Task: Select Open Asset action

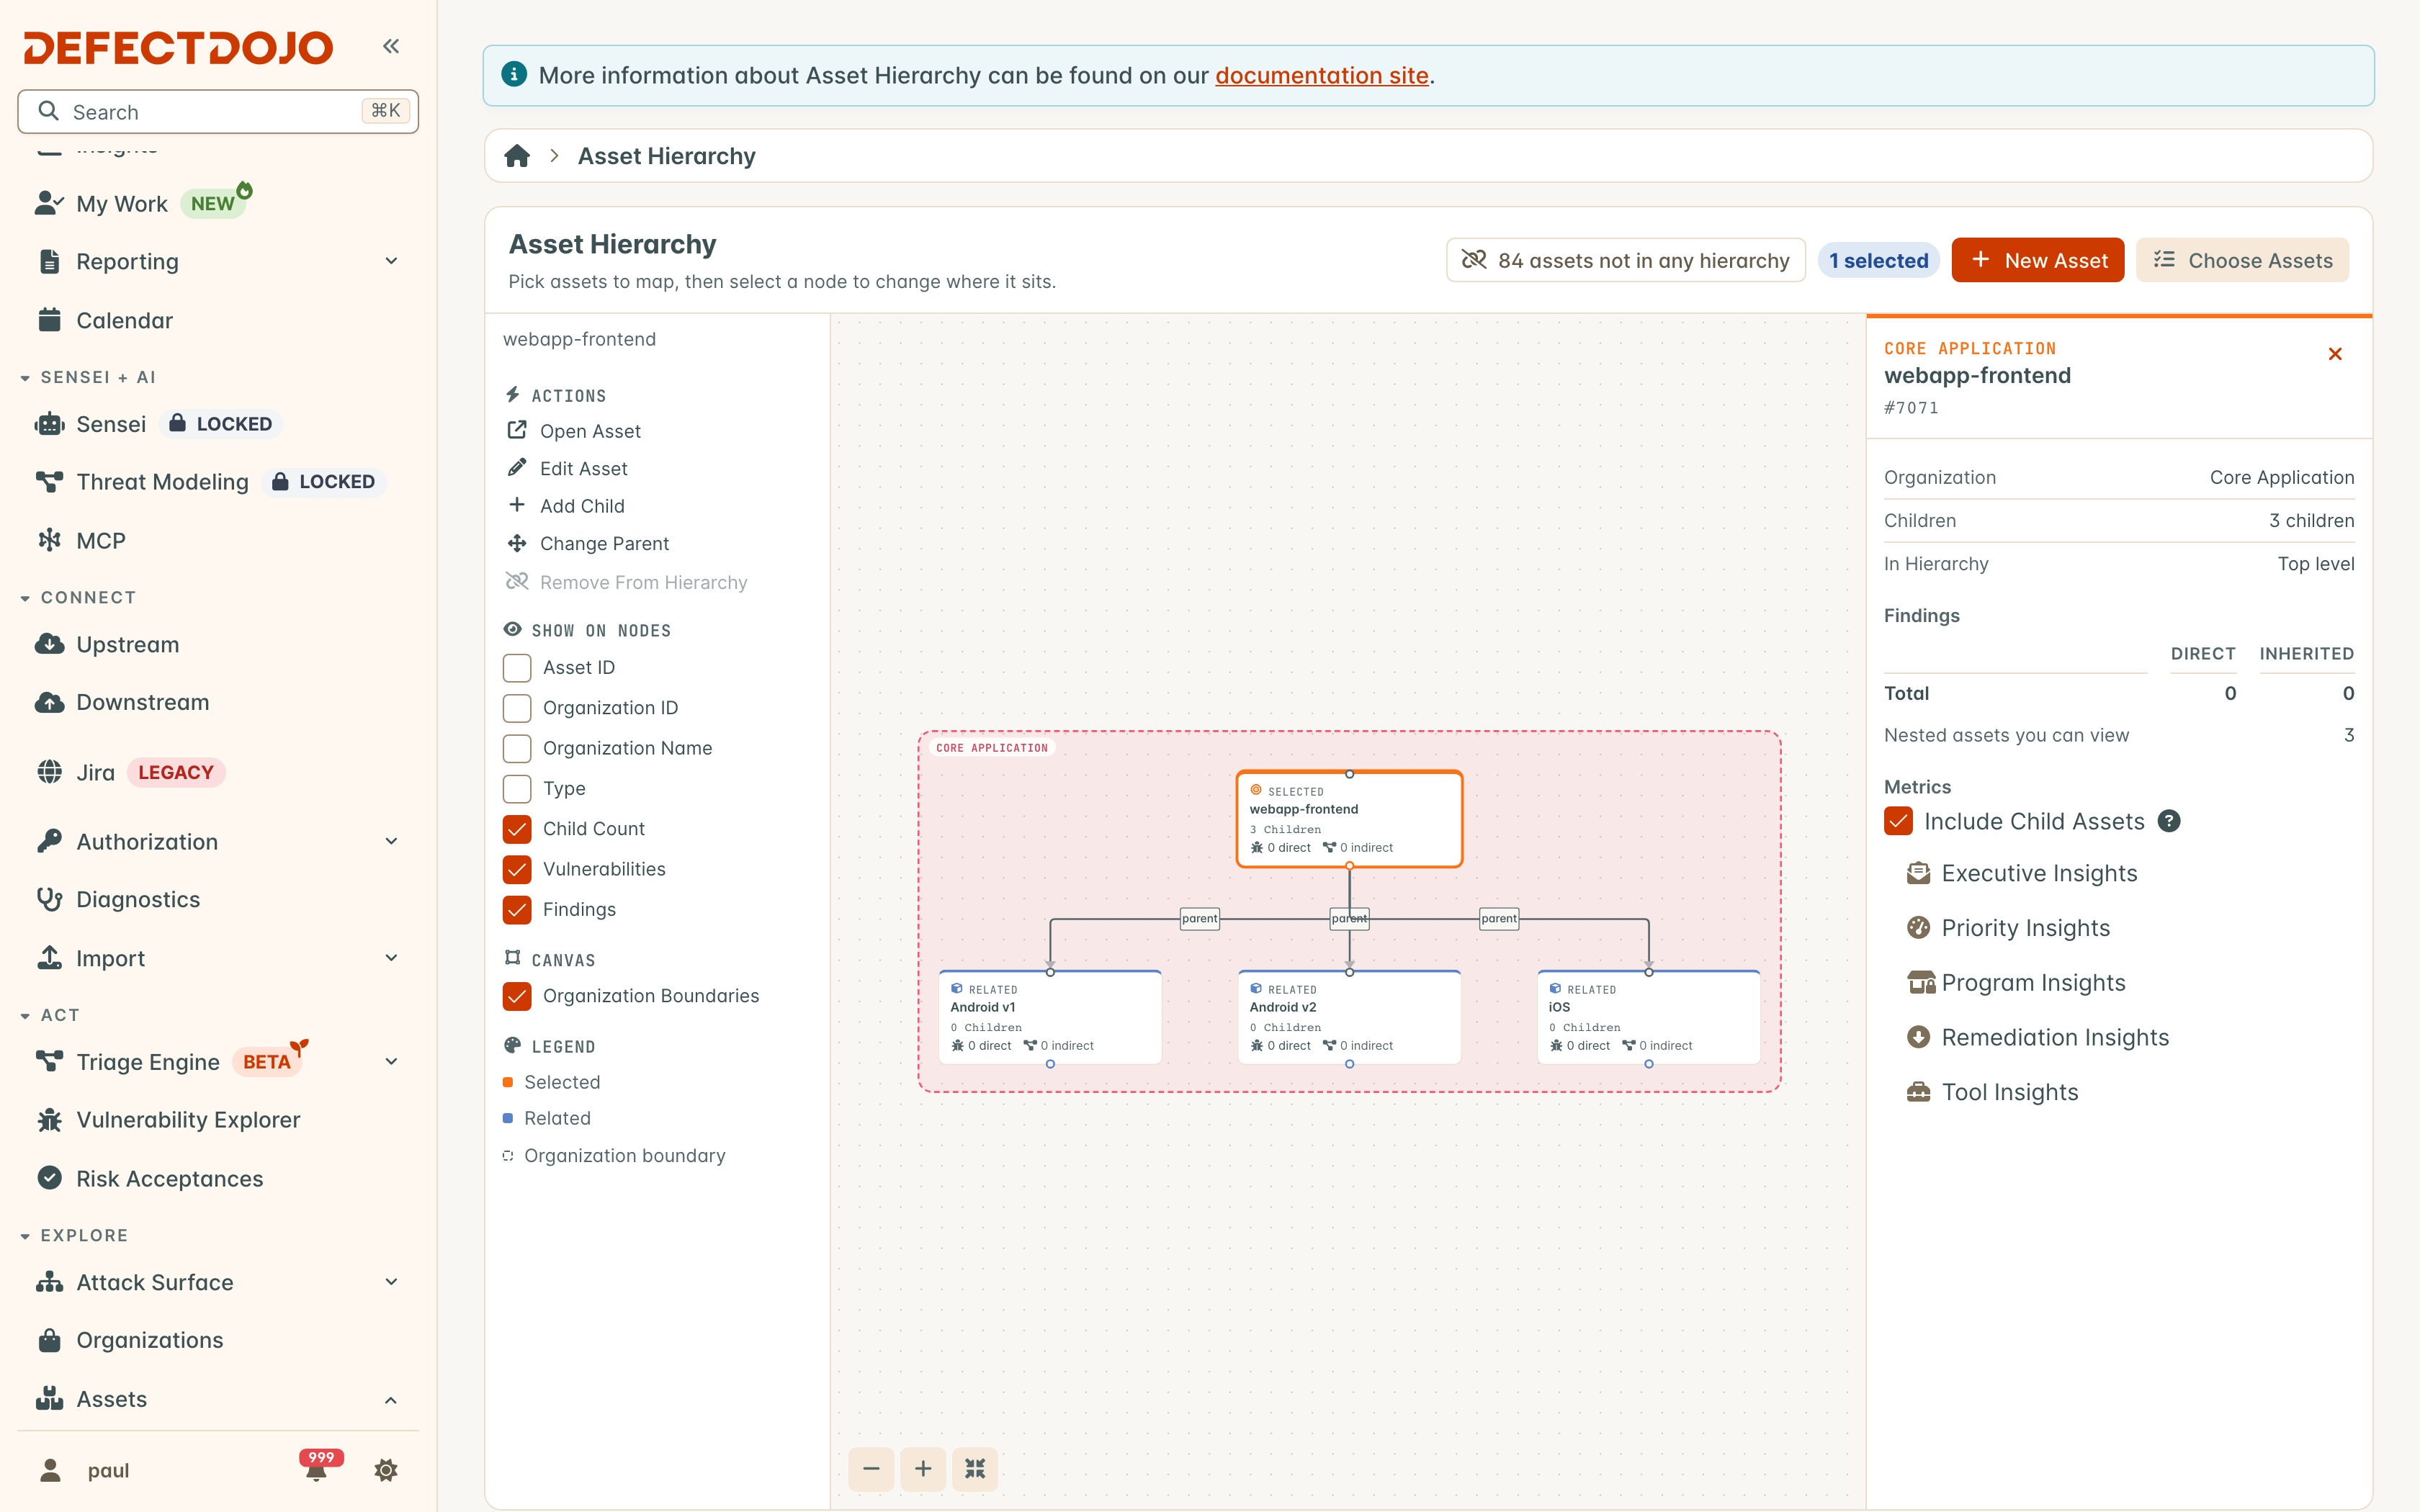Action: point(574,431)
